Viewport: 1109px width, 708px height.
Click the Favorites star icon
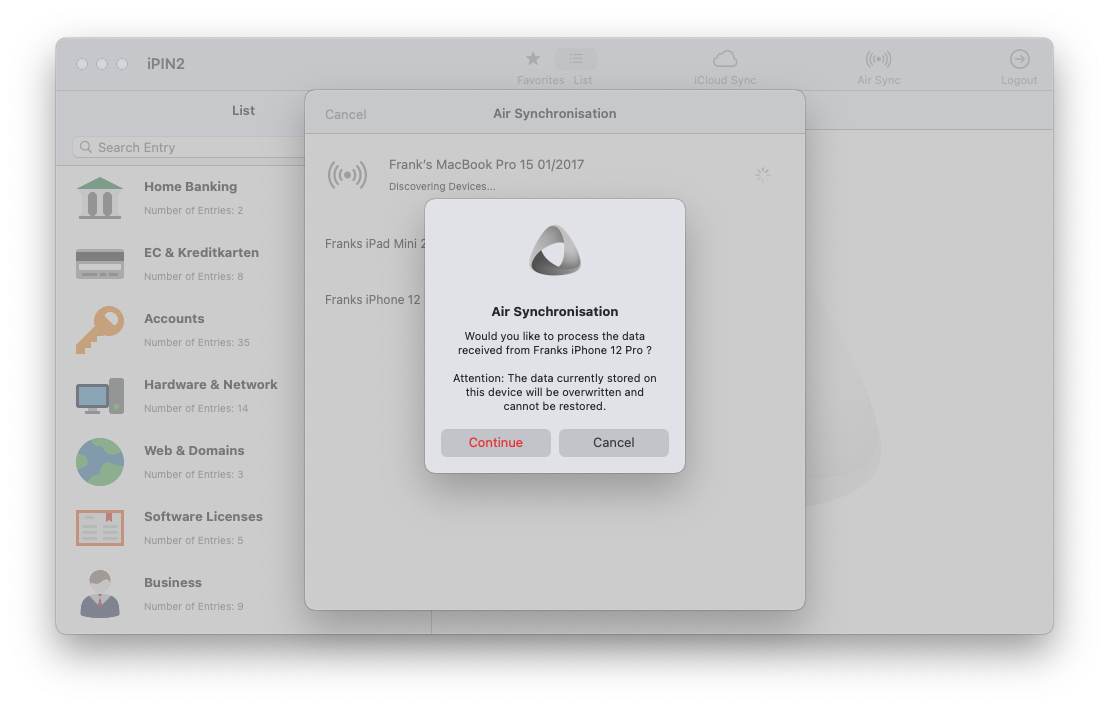[533, 59]
